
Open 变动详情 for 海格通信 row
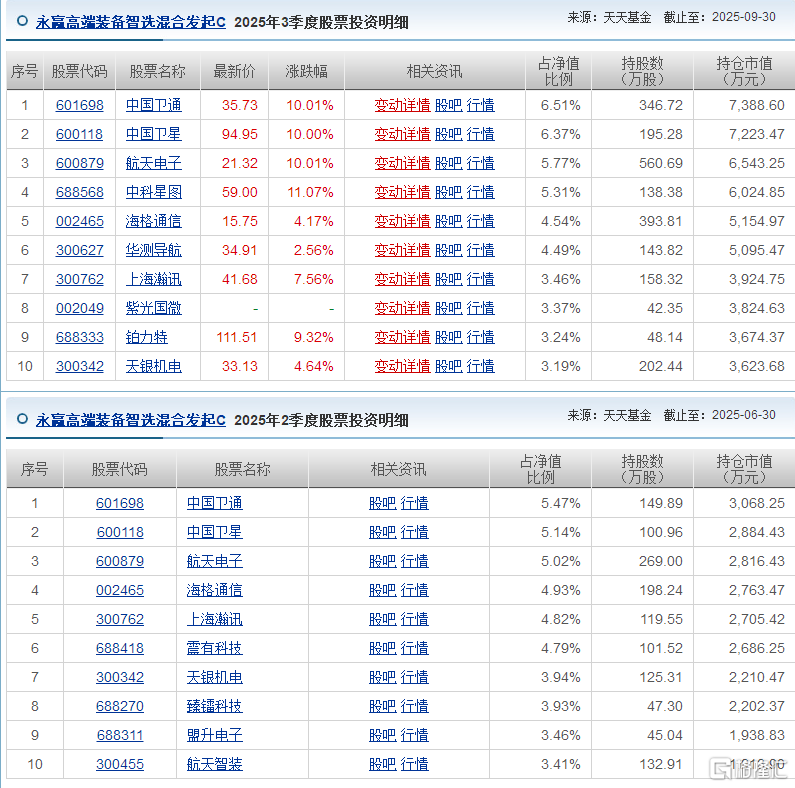[402, 221]
